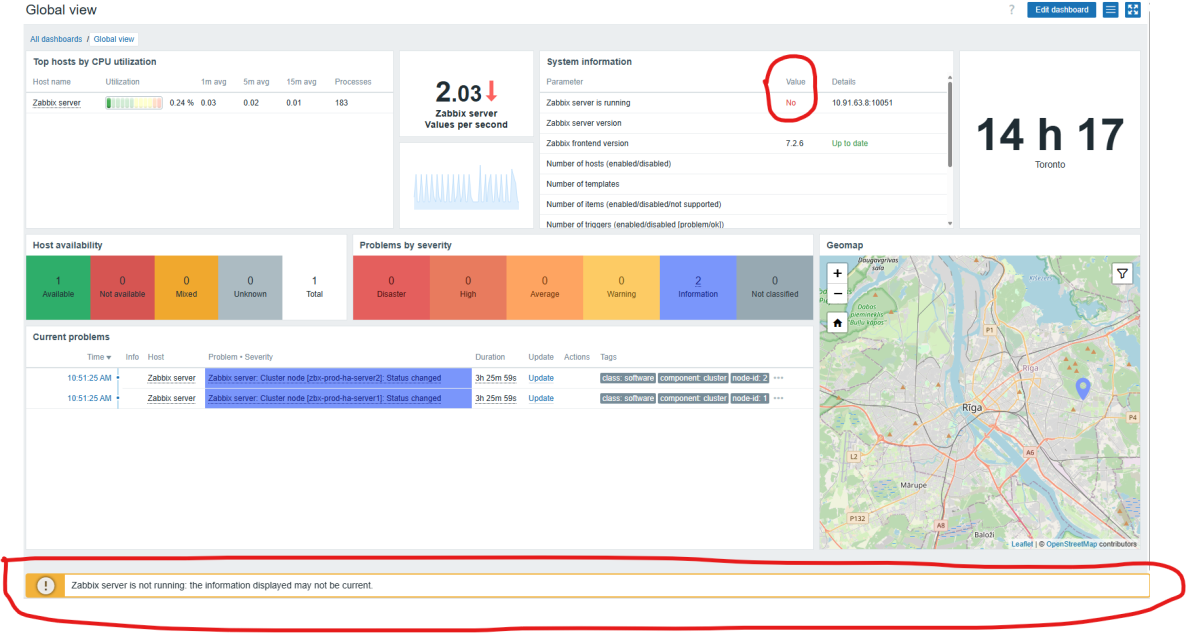Viewport: 1186px width, 633px height.
Task: Click the Edit dashboard button
Action: [1061, 10]
